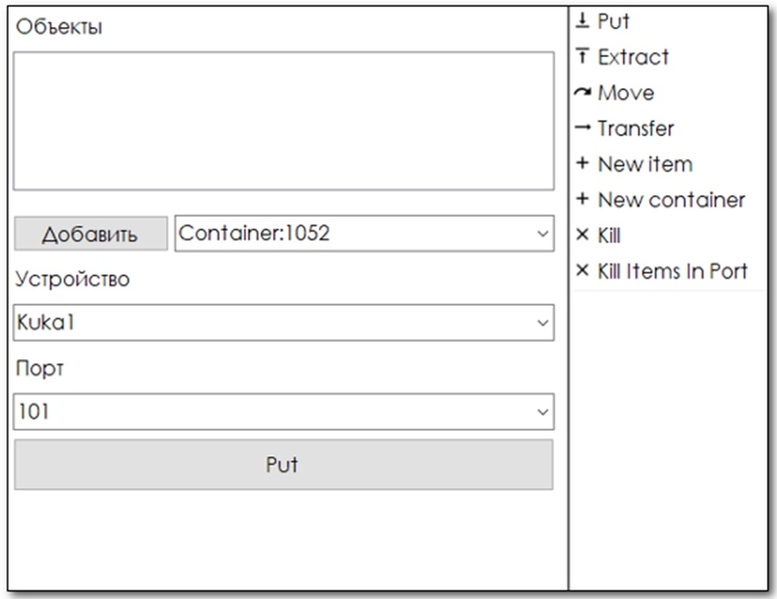Click the Kuka1 value in the device field

pyautogui.click(x=40, y=323)
